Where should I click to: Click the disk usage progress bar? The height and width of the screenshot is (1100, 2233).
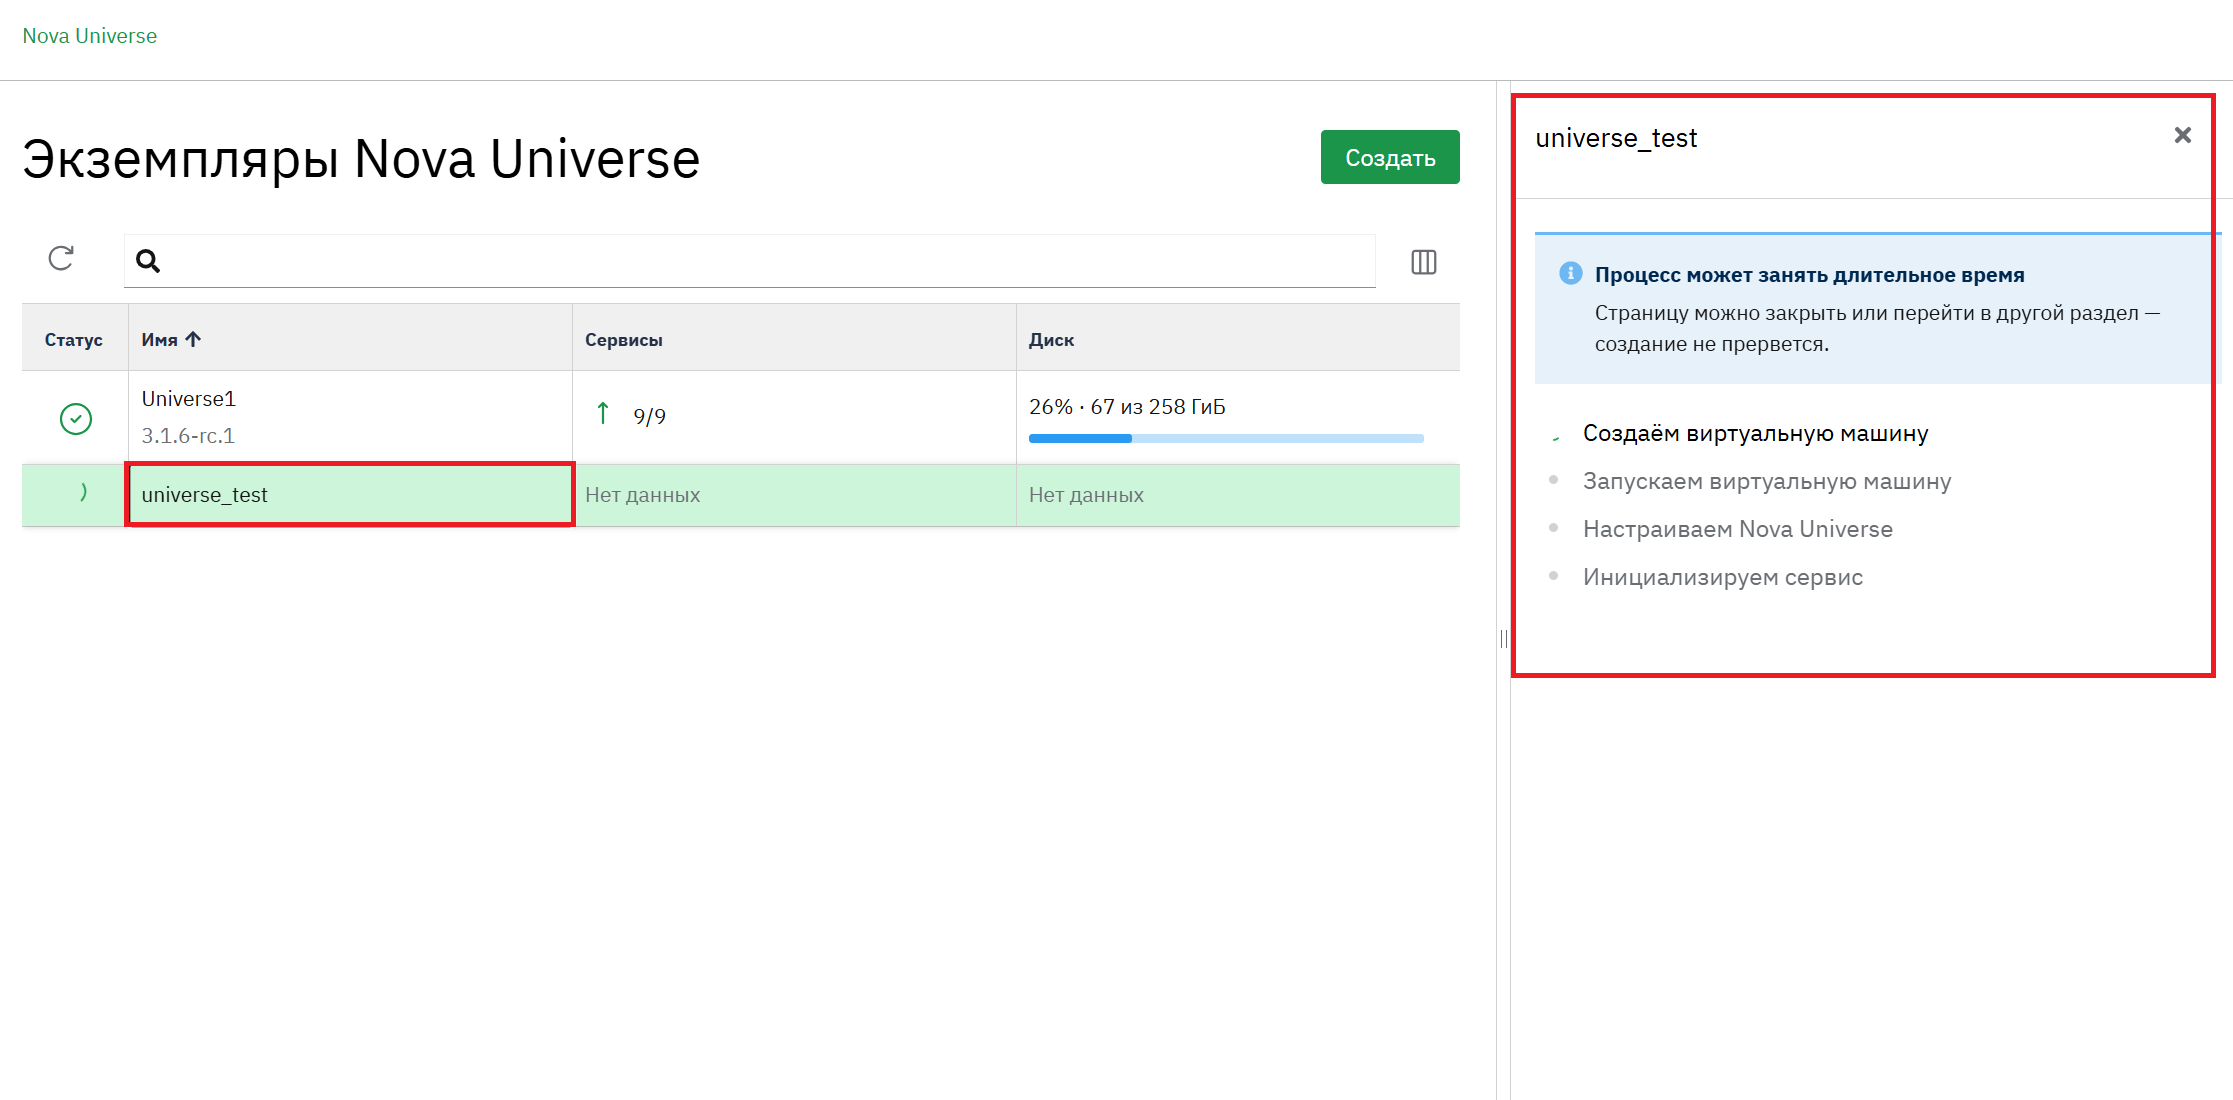pos(1225,438)
